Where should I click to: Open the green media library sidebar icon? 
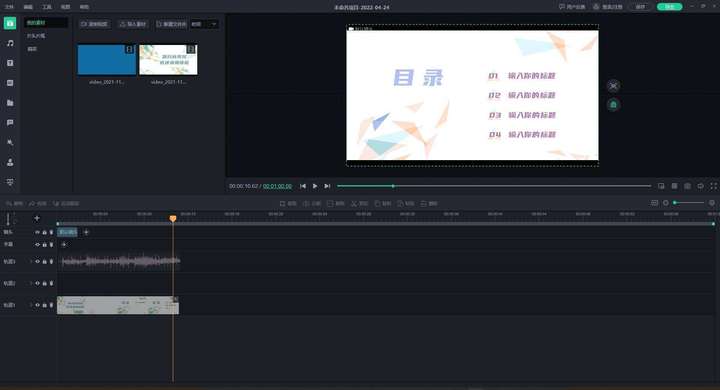[10, 23]
